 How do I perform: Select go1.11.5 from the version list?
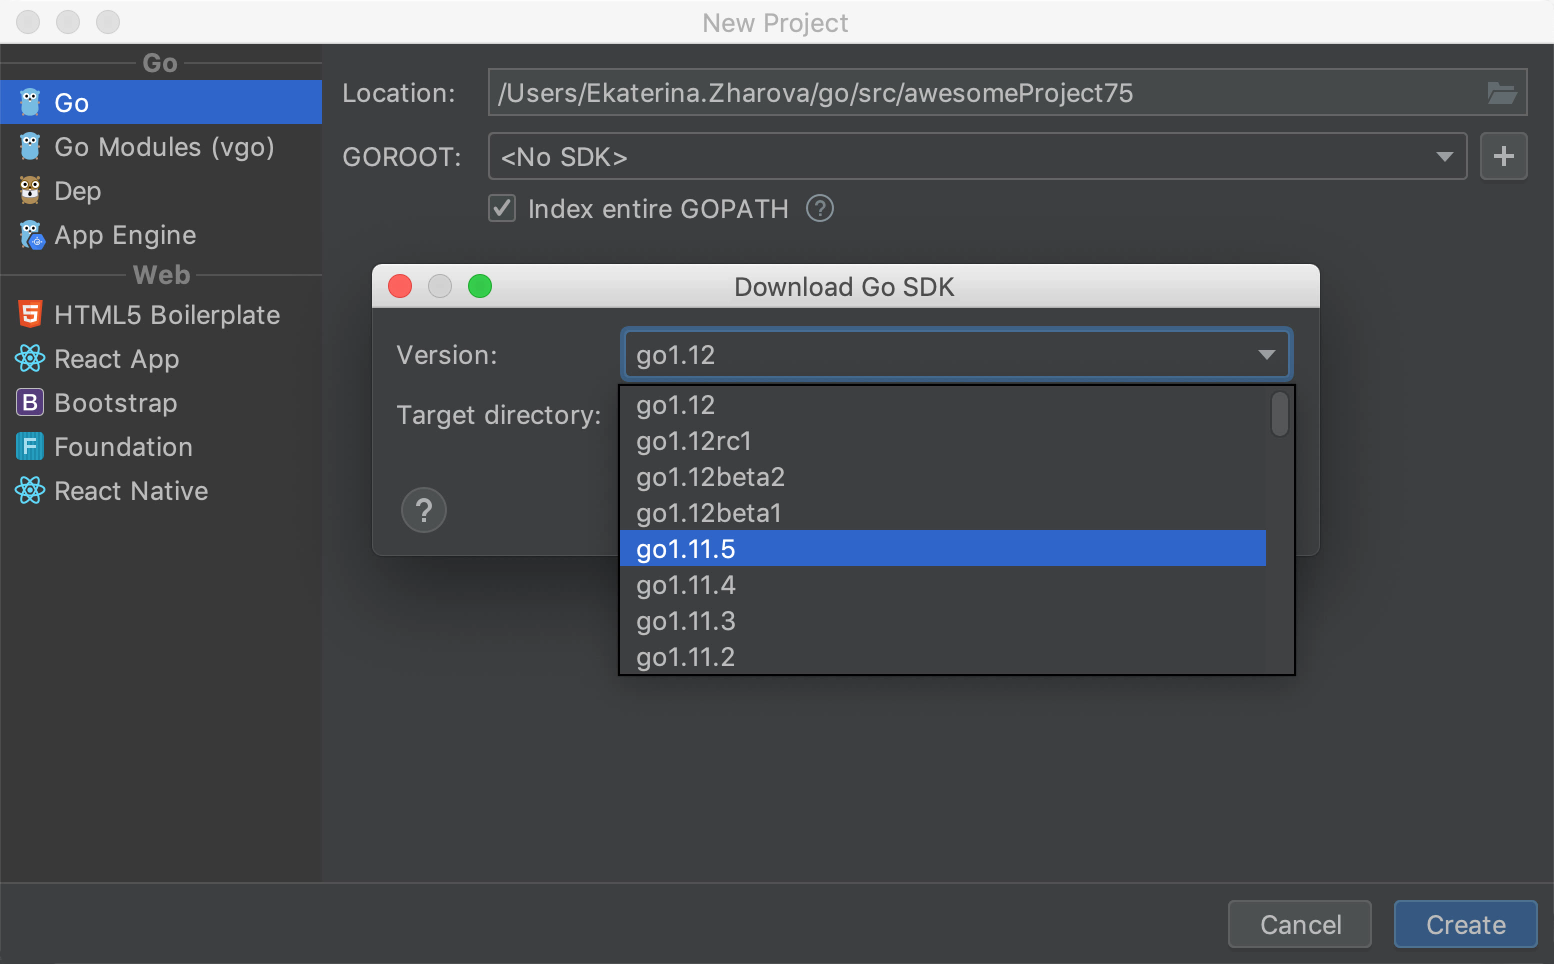point(686,549)
